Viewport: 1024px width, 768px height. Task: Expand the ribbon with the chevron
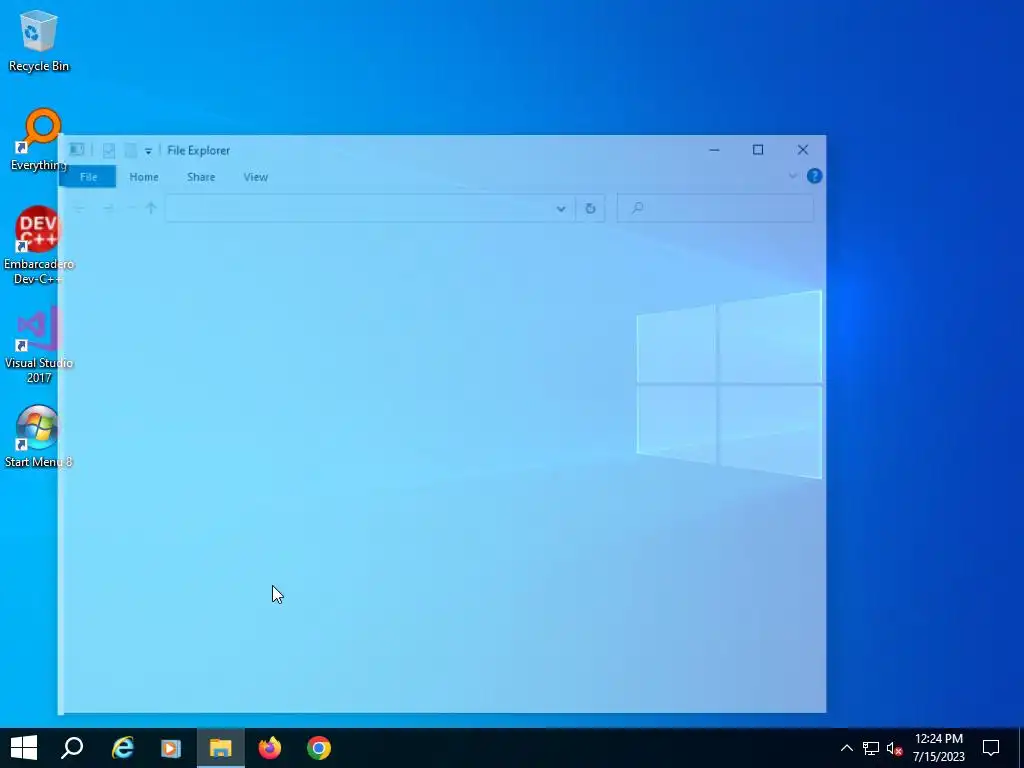click(x=792, y=176)
